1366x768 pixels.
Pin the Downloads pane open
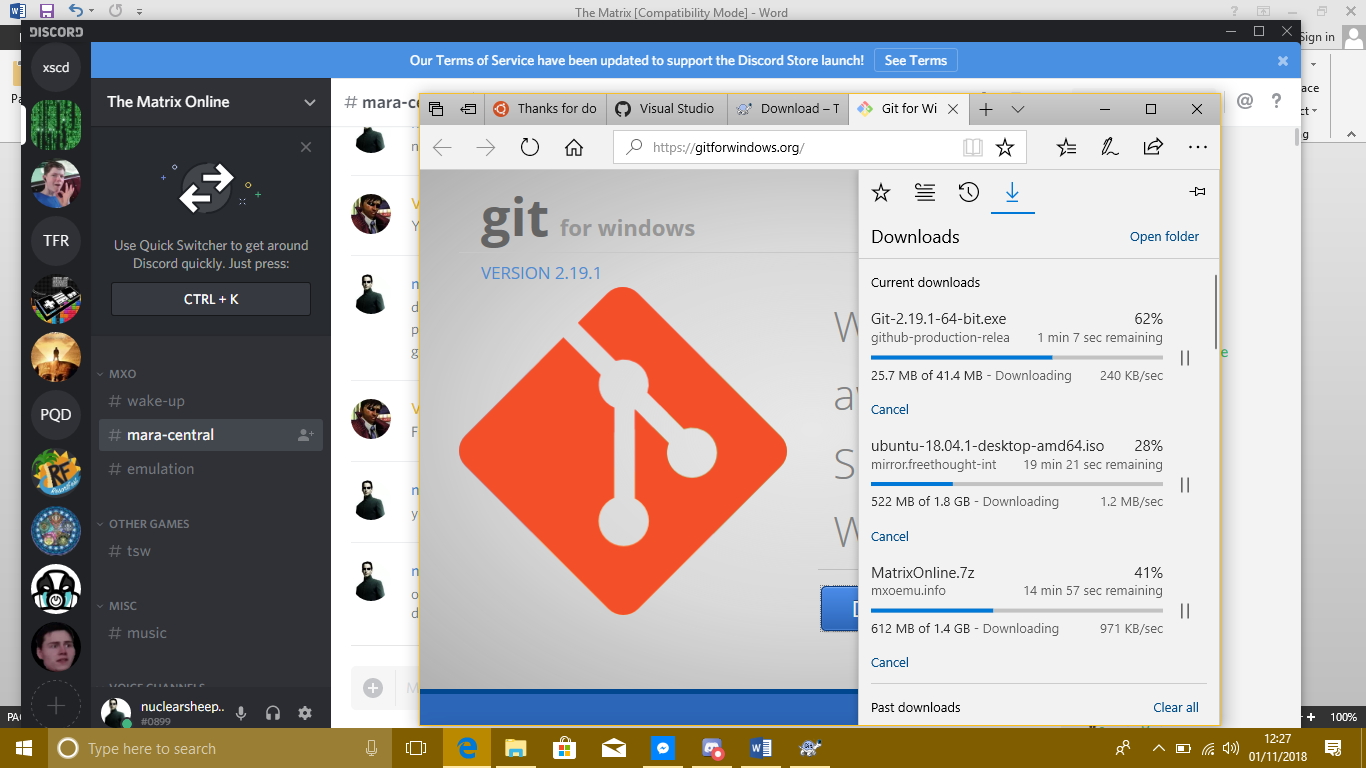(1197, 192)
